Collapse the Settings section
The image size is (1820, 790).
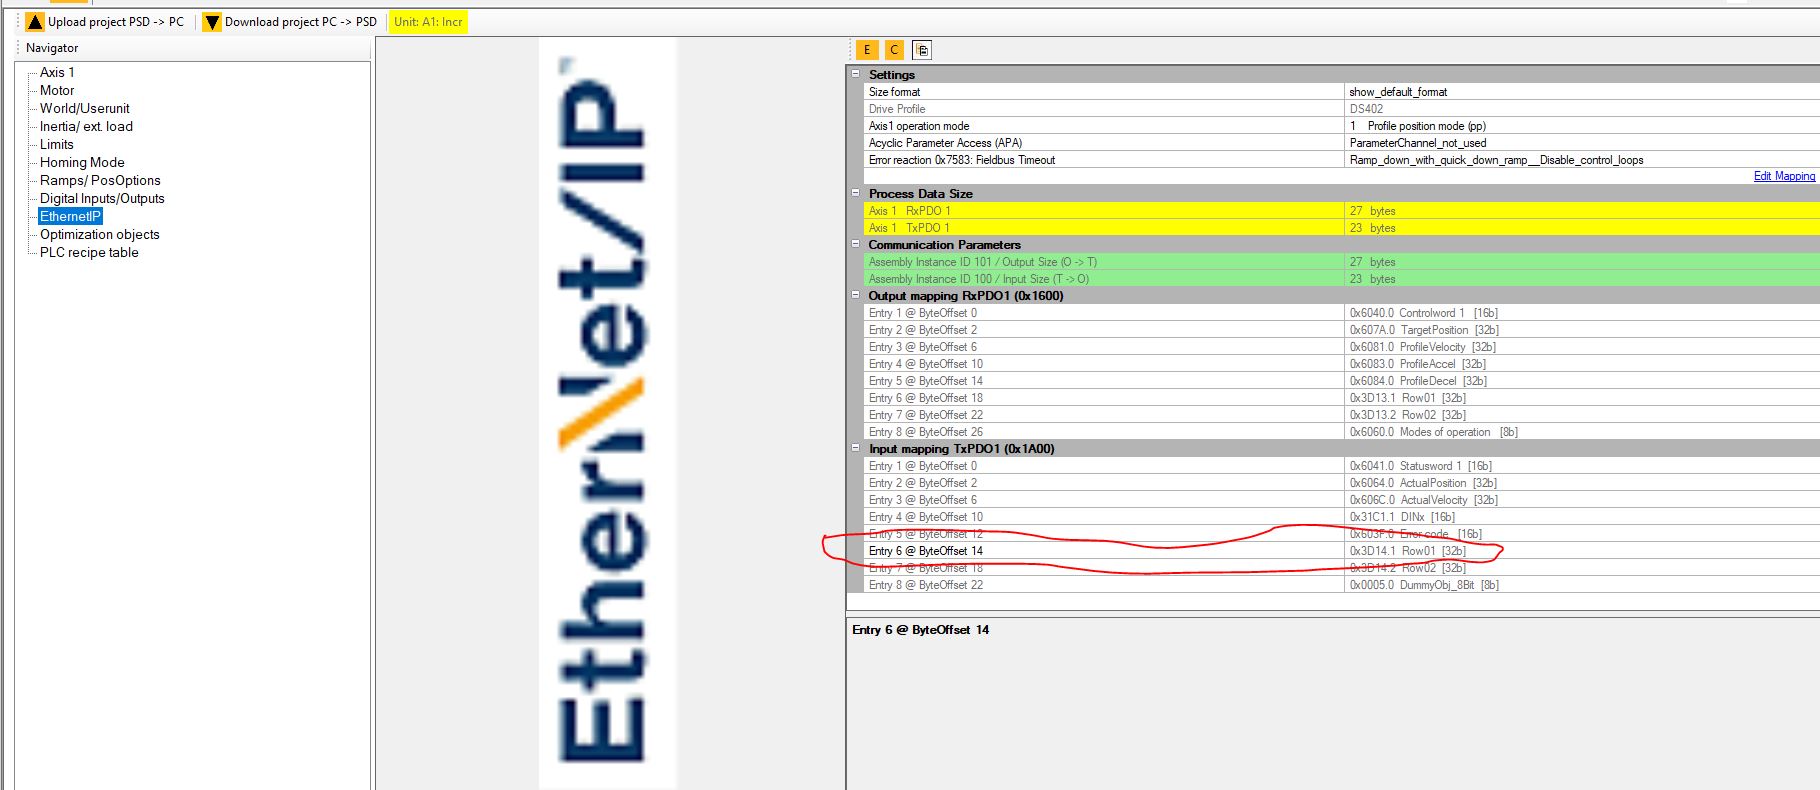click(x=856, y=74)
